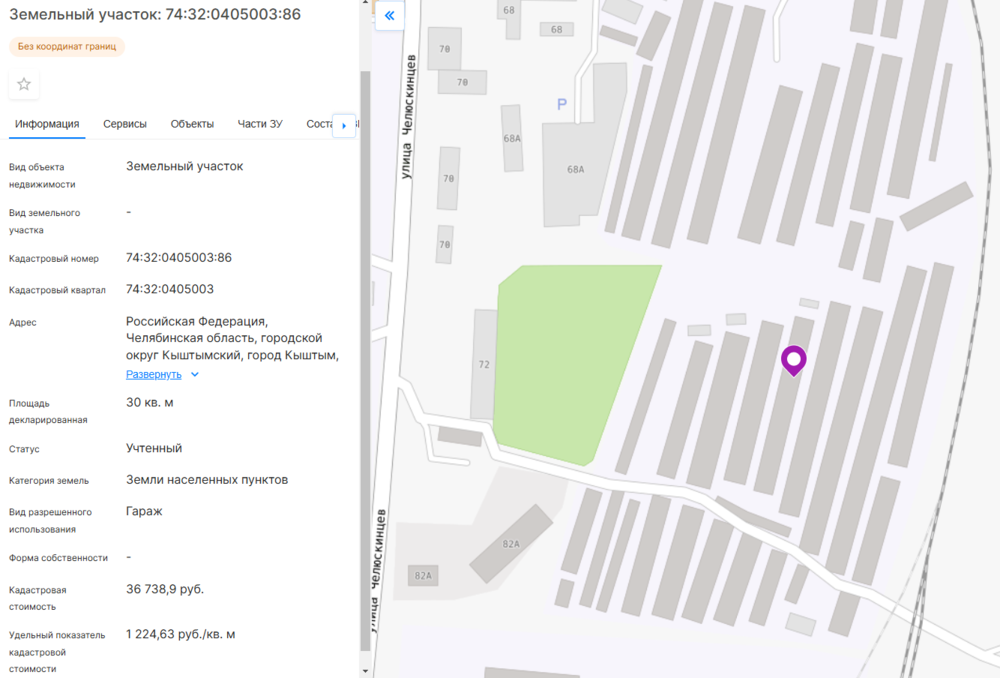Click the Гараж permitted use value

(x=144, y=511)
